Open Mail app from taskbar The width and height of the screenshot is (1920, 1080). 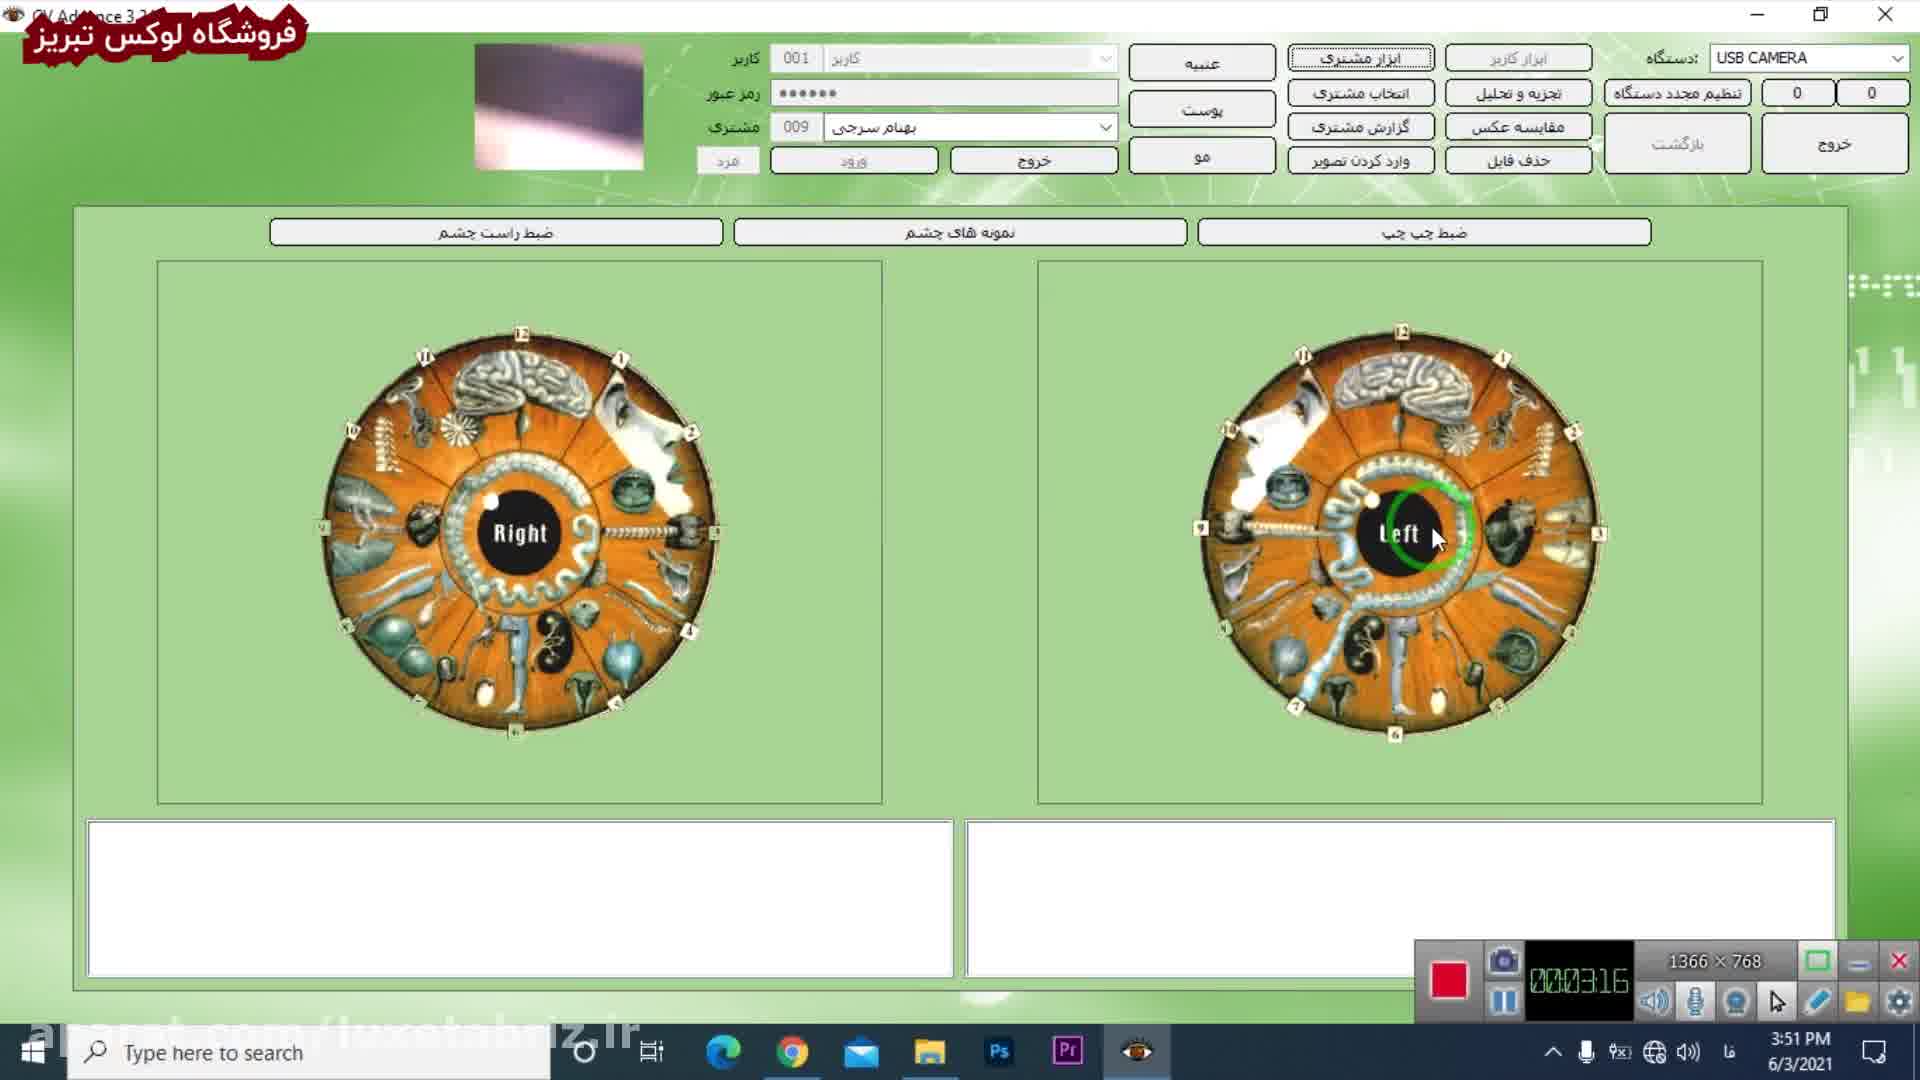(861, 1052)
